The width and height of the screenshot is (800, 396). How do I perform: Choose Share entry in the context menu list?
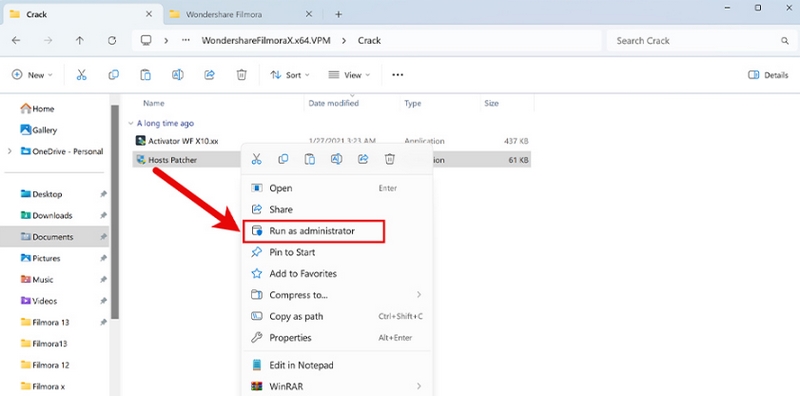click(337, 209)
